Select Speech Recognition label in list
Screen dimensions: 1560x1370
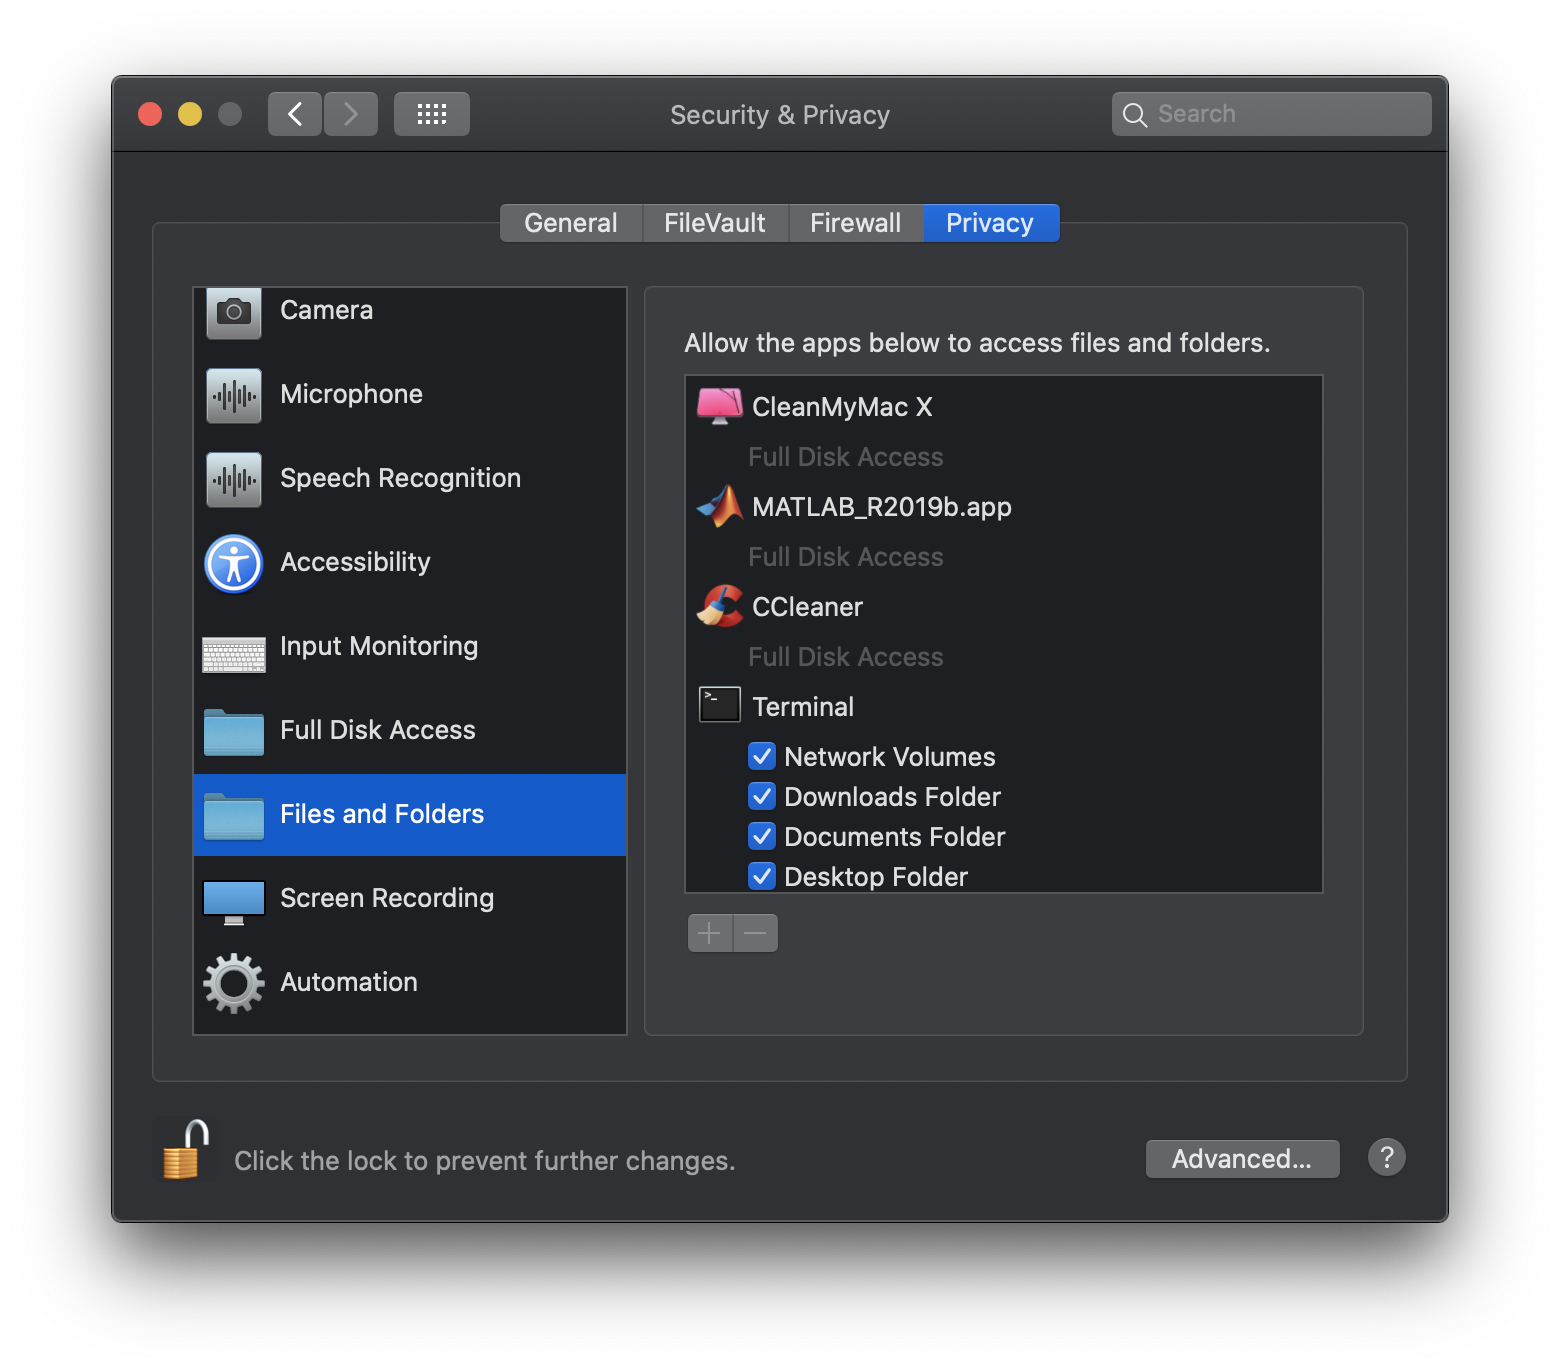(x=401, y=479)
